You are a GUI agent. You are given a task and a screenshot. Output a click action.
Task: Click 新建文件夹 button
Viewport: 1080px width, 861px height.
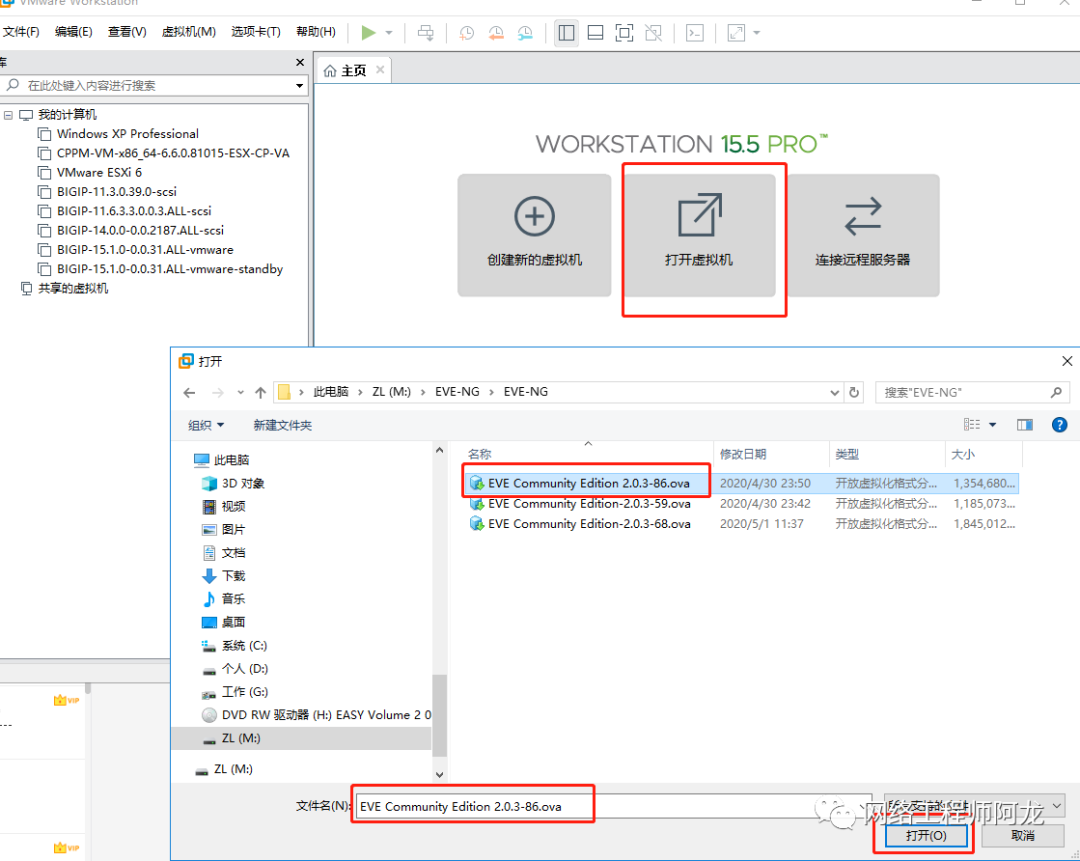click(282, 425)
